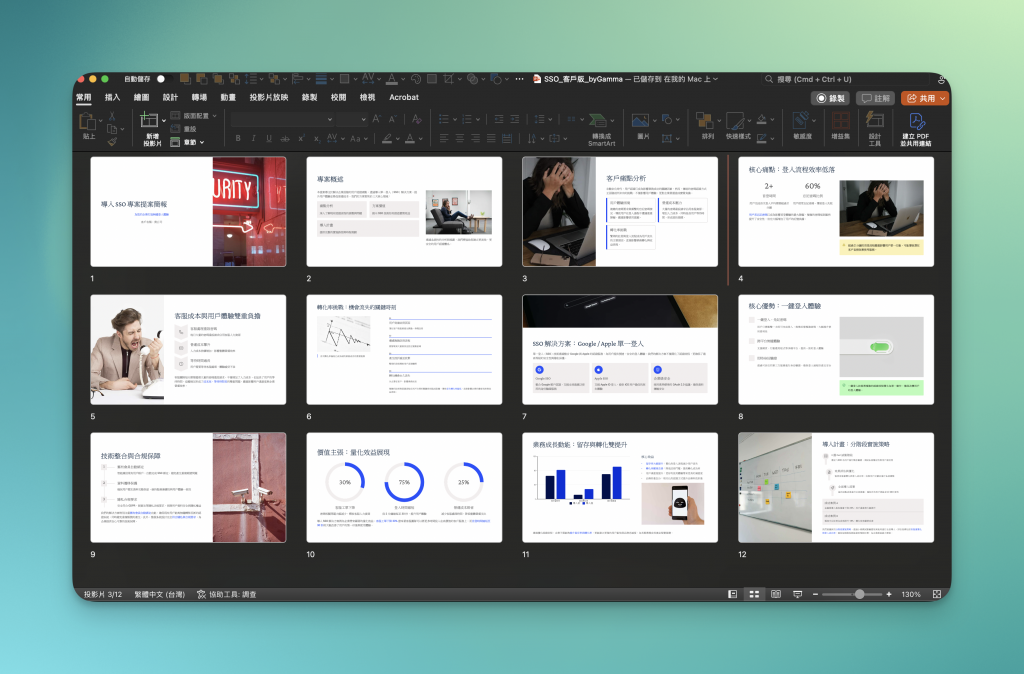Click the Shape Fill bucket icon

(761, 119)
